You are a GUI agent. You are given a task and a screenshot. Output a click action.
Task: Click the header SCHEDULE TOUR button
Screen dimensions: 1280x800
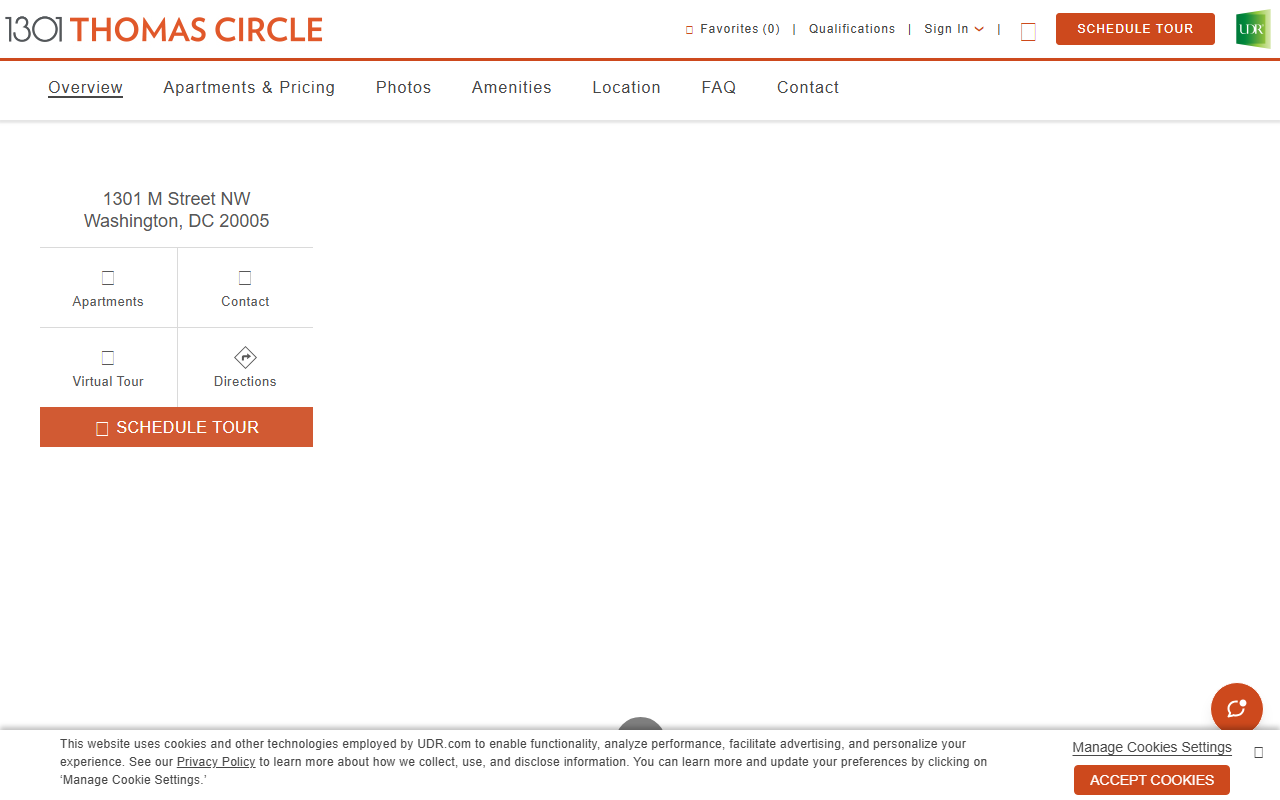[1135, 29]
